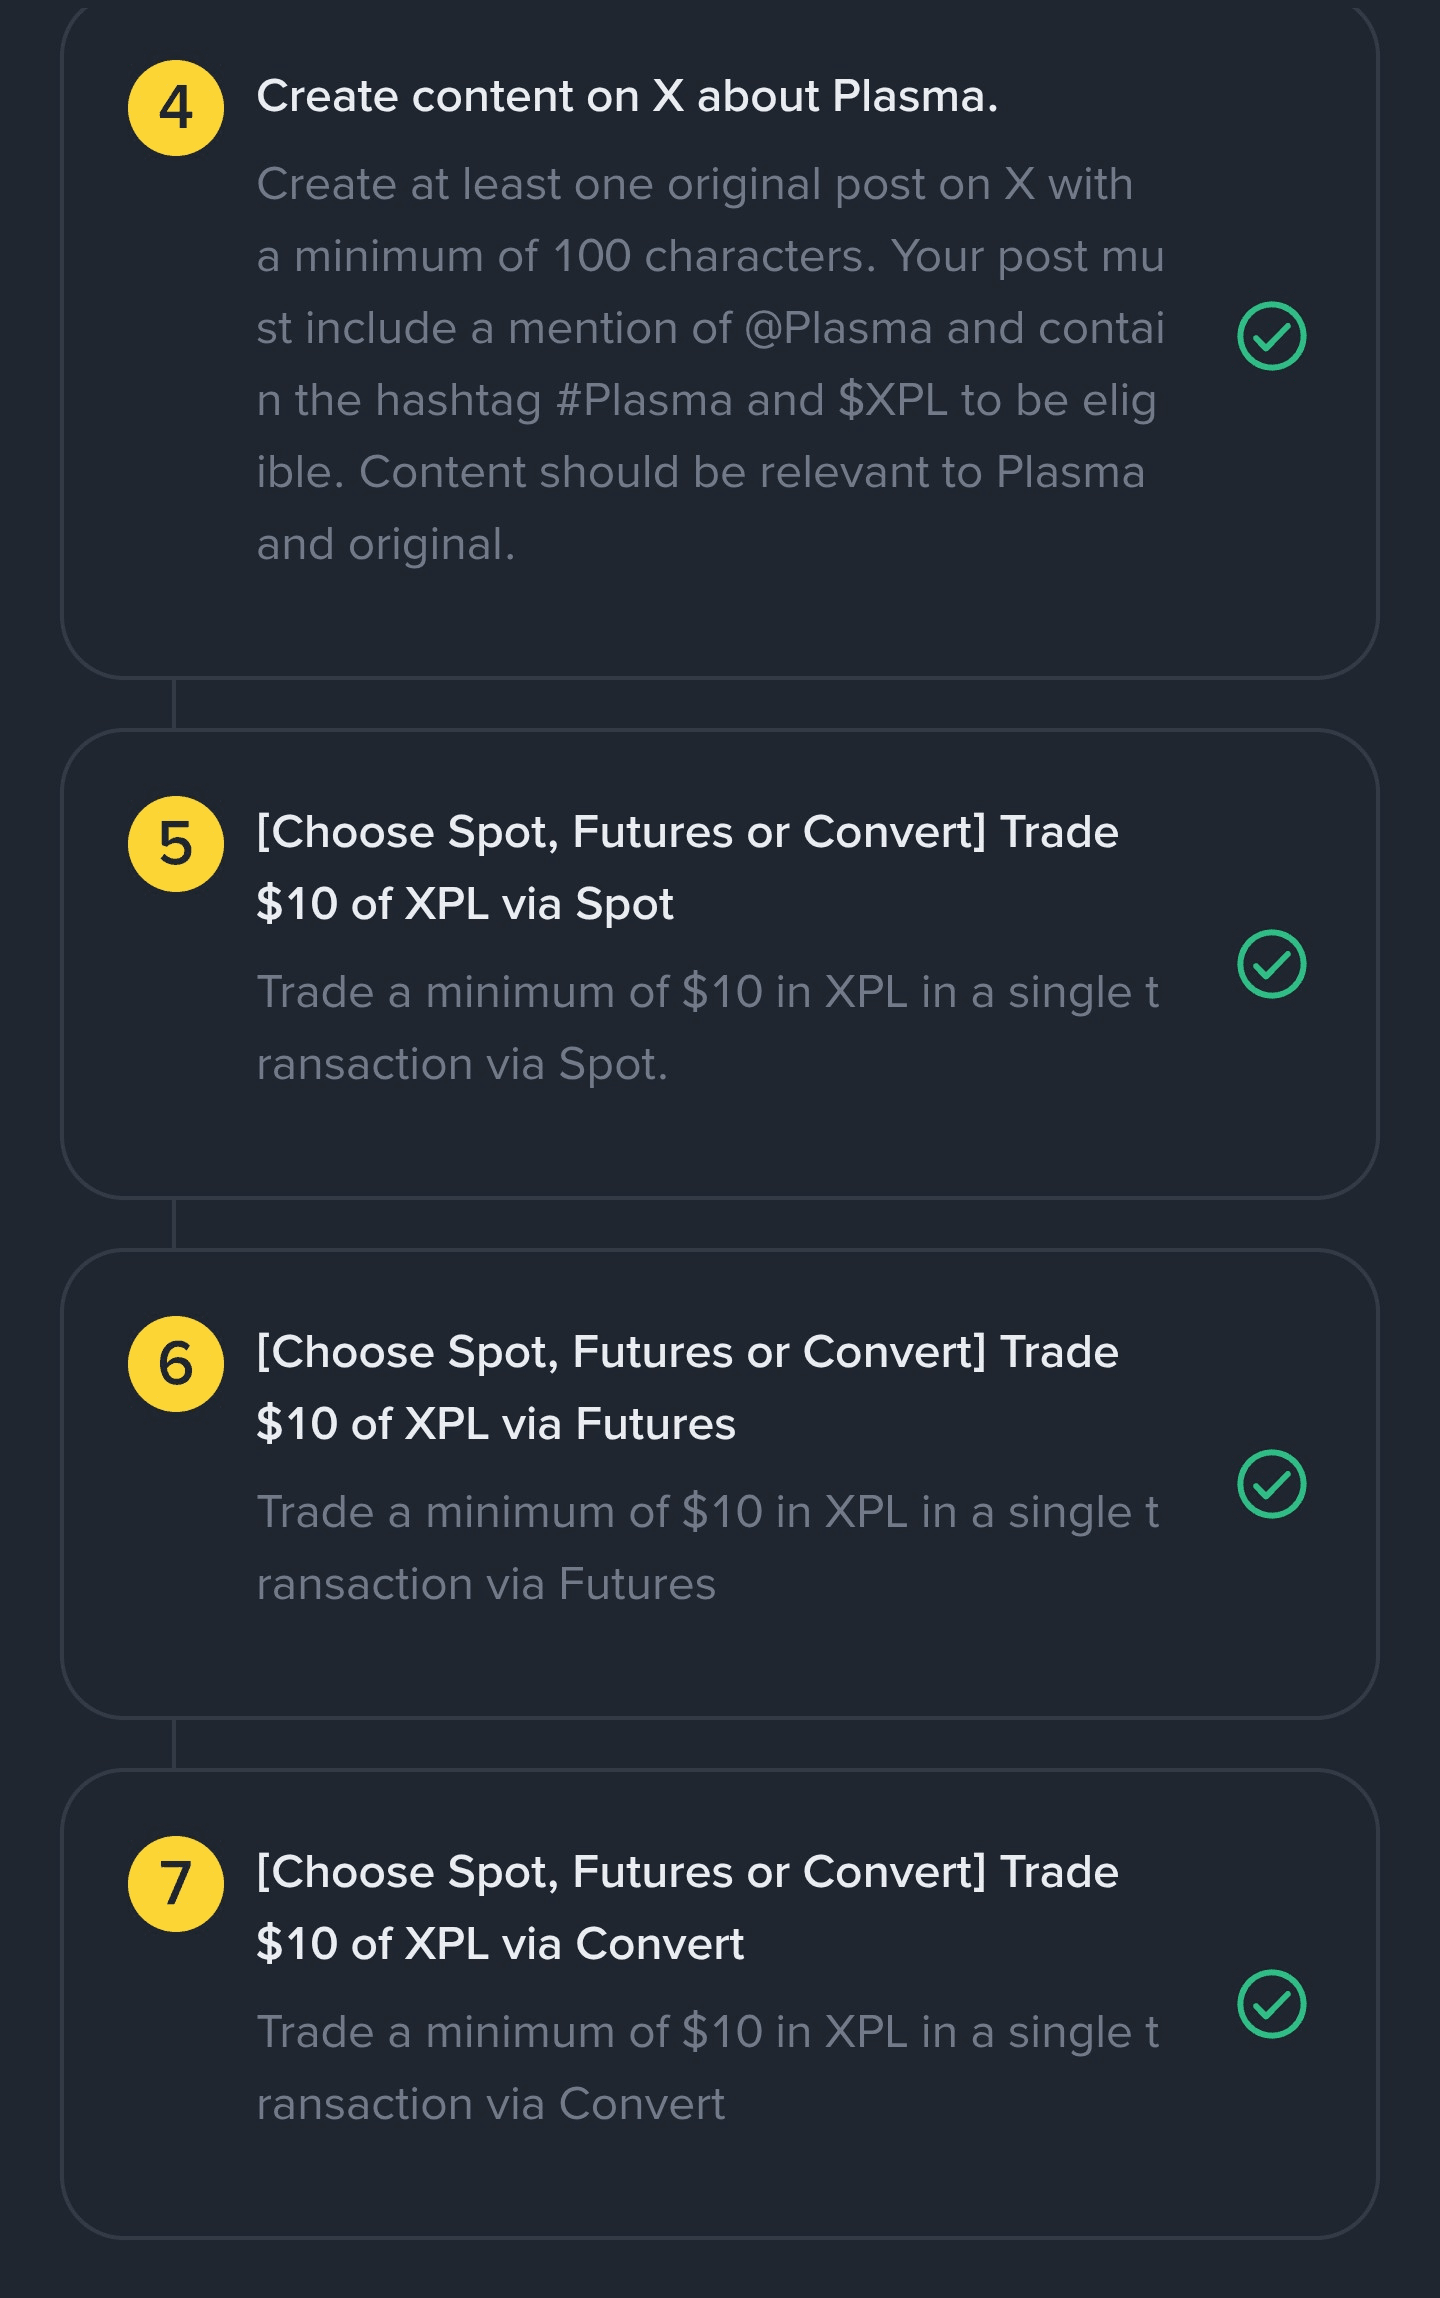Click the yellow step 7 number badge

176,1884
